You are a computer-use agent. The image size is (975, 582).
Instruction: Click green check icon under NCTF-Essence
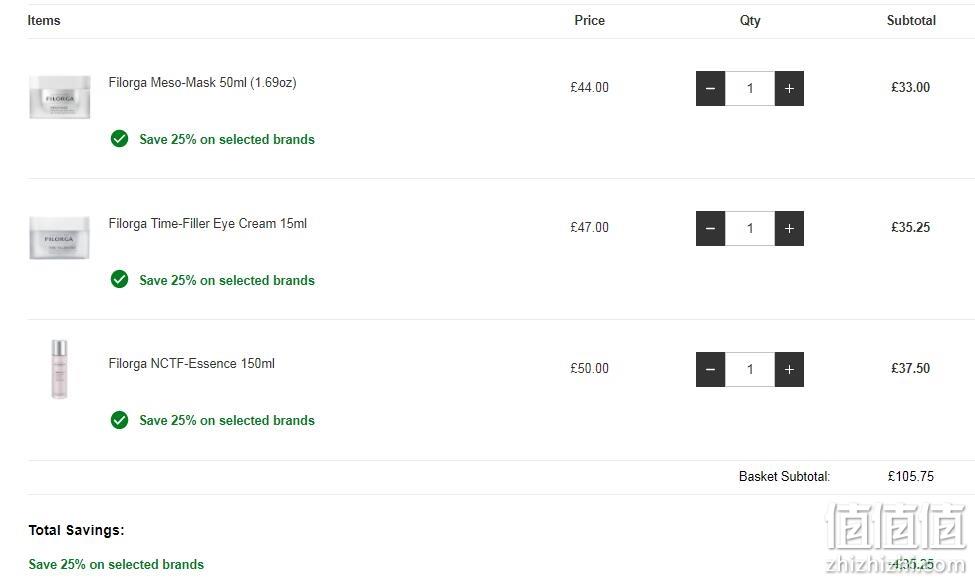tap(119, 420)
